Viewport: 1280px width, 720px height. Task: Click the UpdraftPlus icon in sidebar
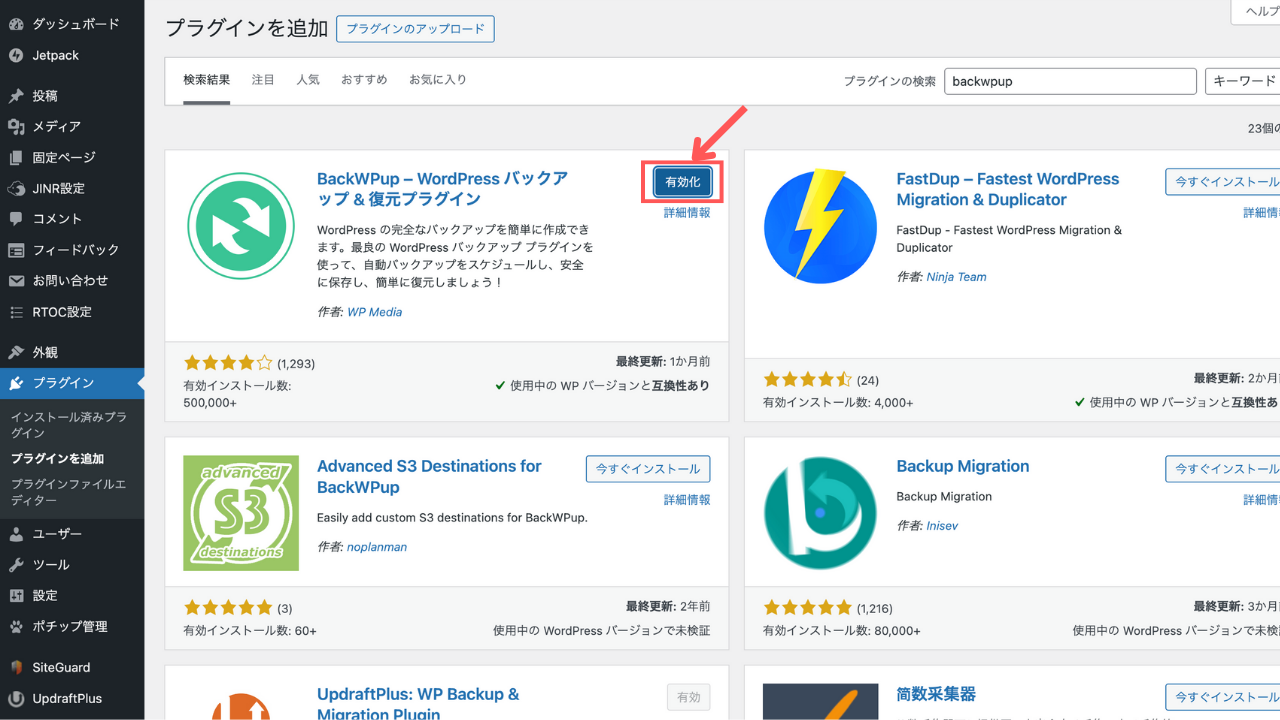point(16,699)
